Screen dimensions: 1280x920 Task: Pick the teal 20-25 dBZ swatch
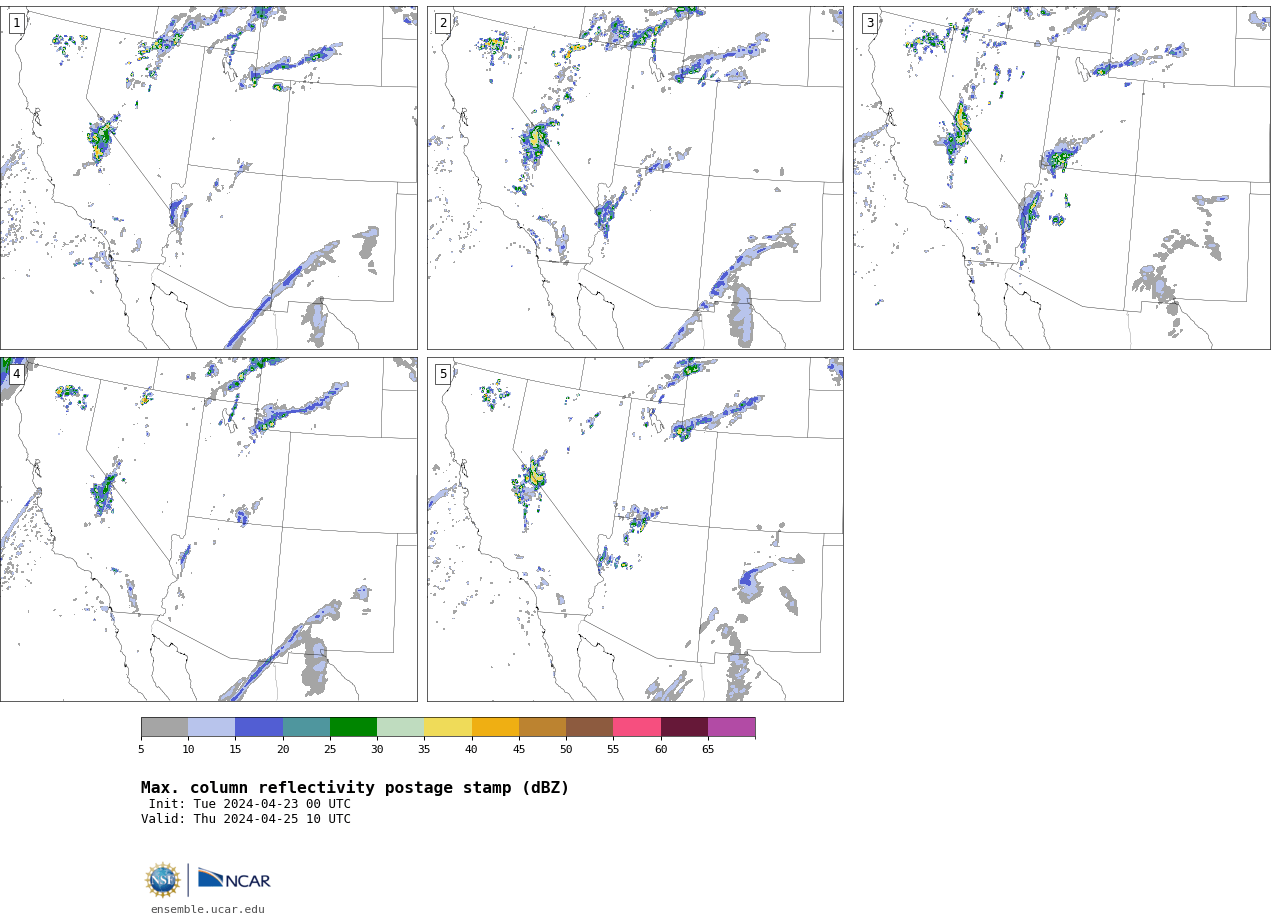(x=306, y=727)
